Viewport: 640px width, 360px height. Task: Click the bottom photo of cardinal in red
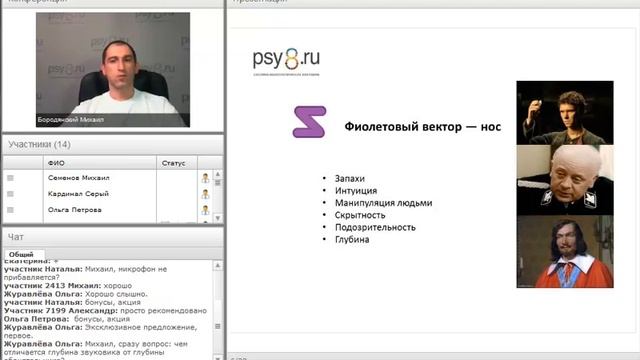click(565, 251)
